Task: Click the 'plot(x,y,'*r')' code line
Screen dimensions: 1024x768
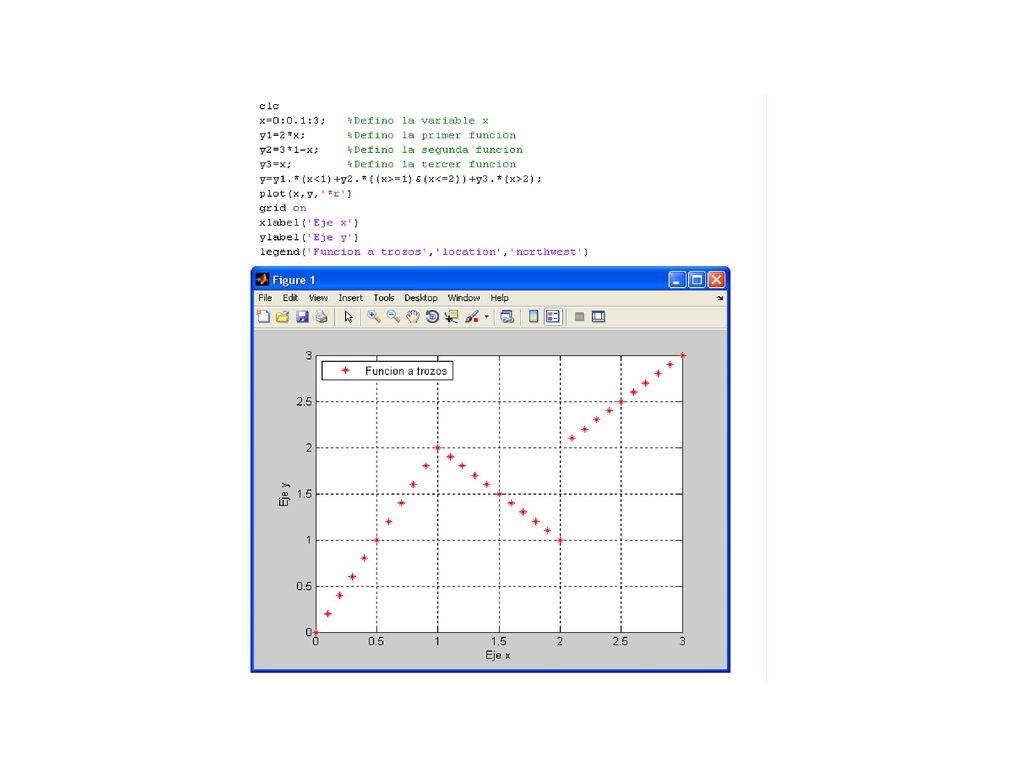Action: click(305, 193)
